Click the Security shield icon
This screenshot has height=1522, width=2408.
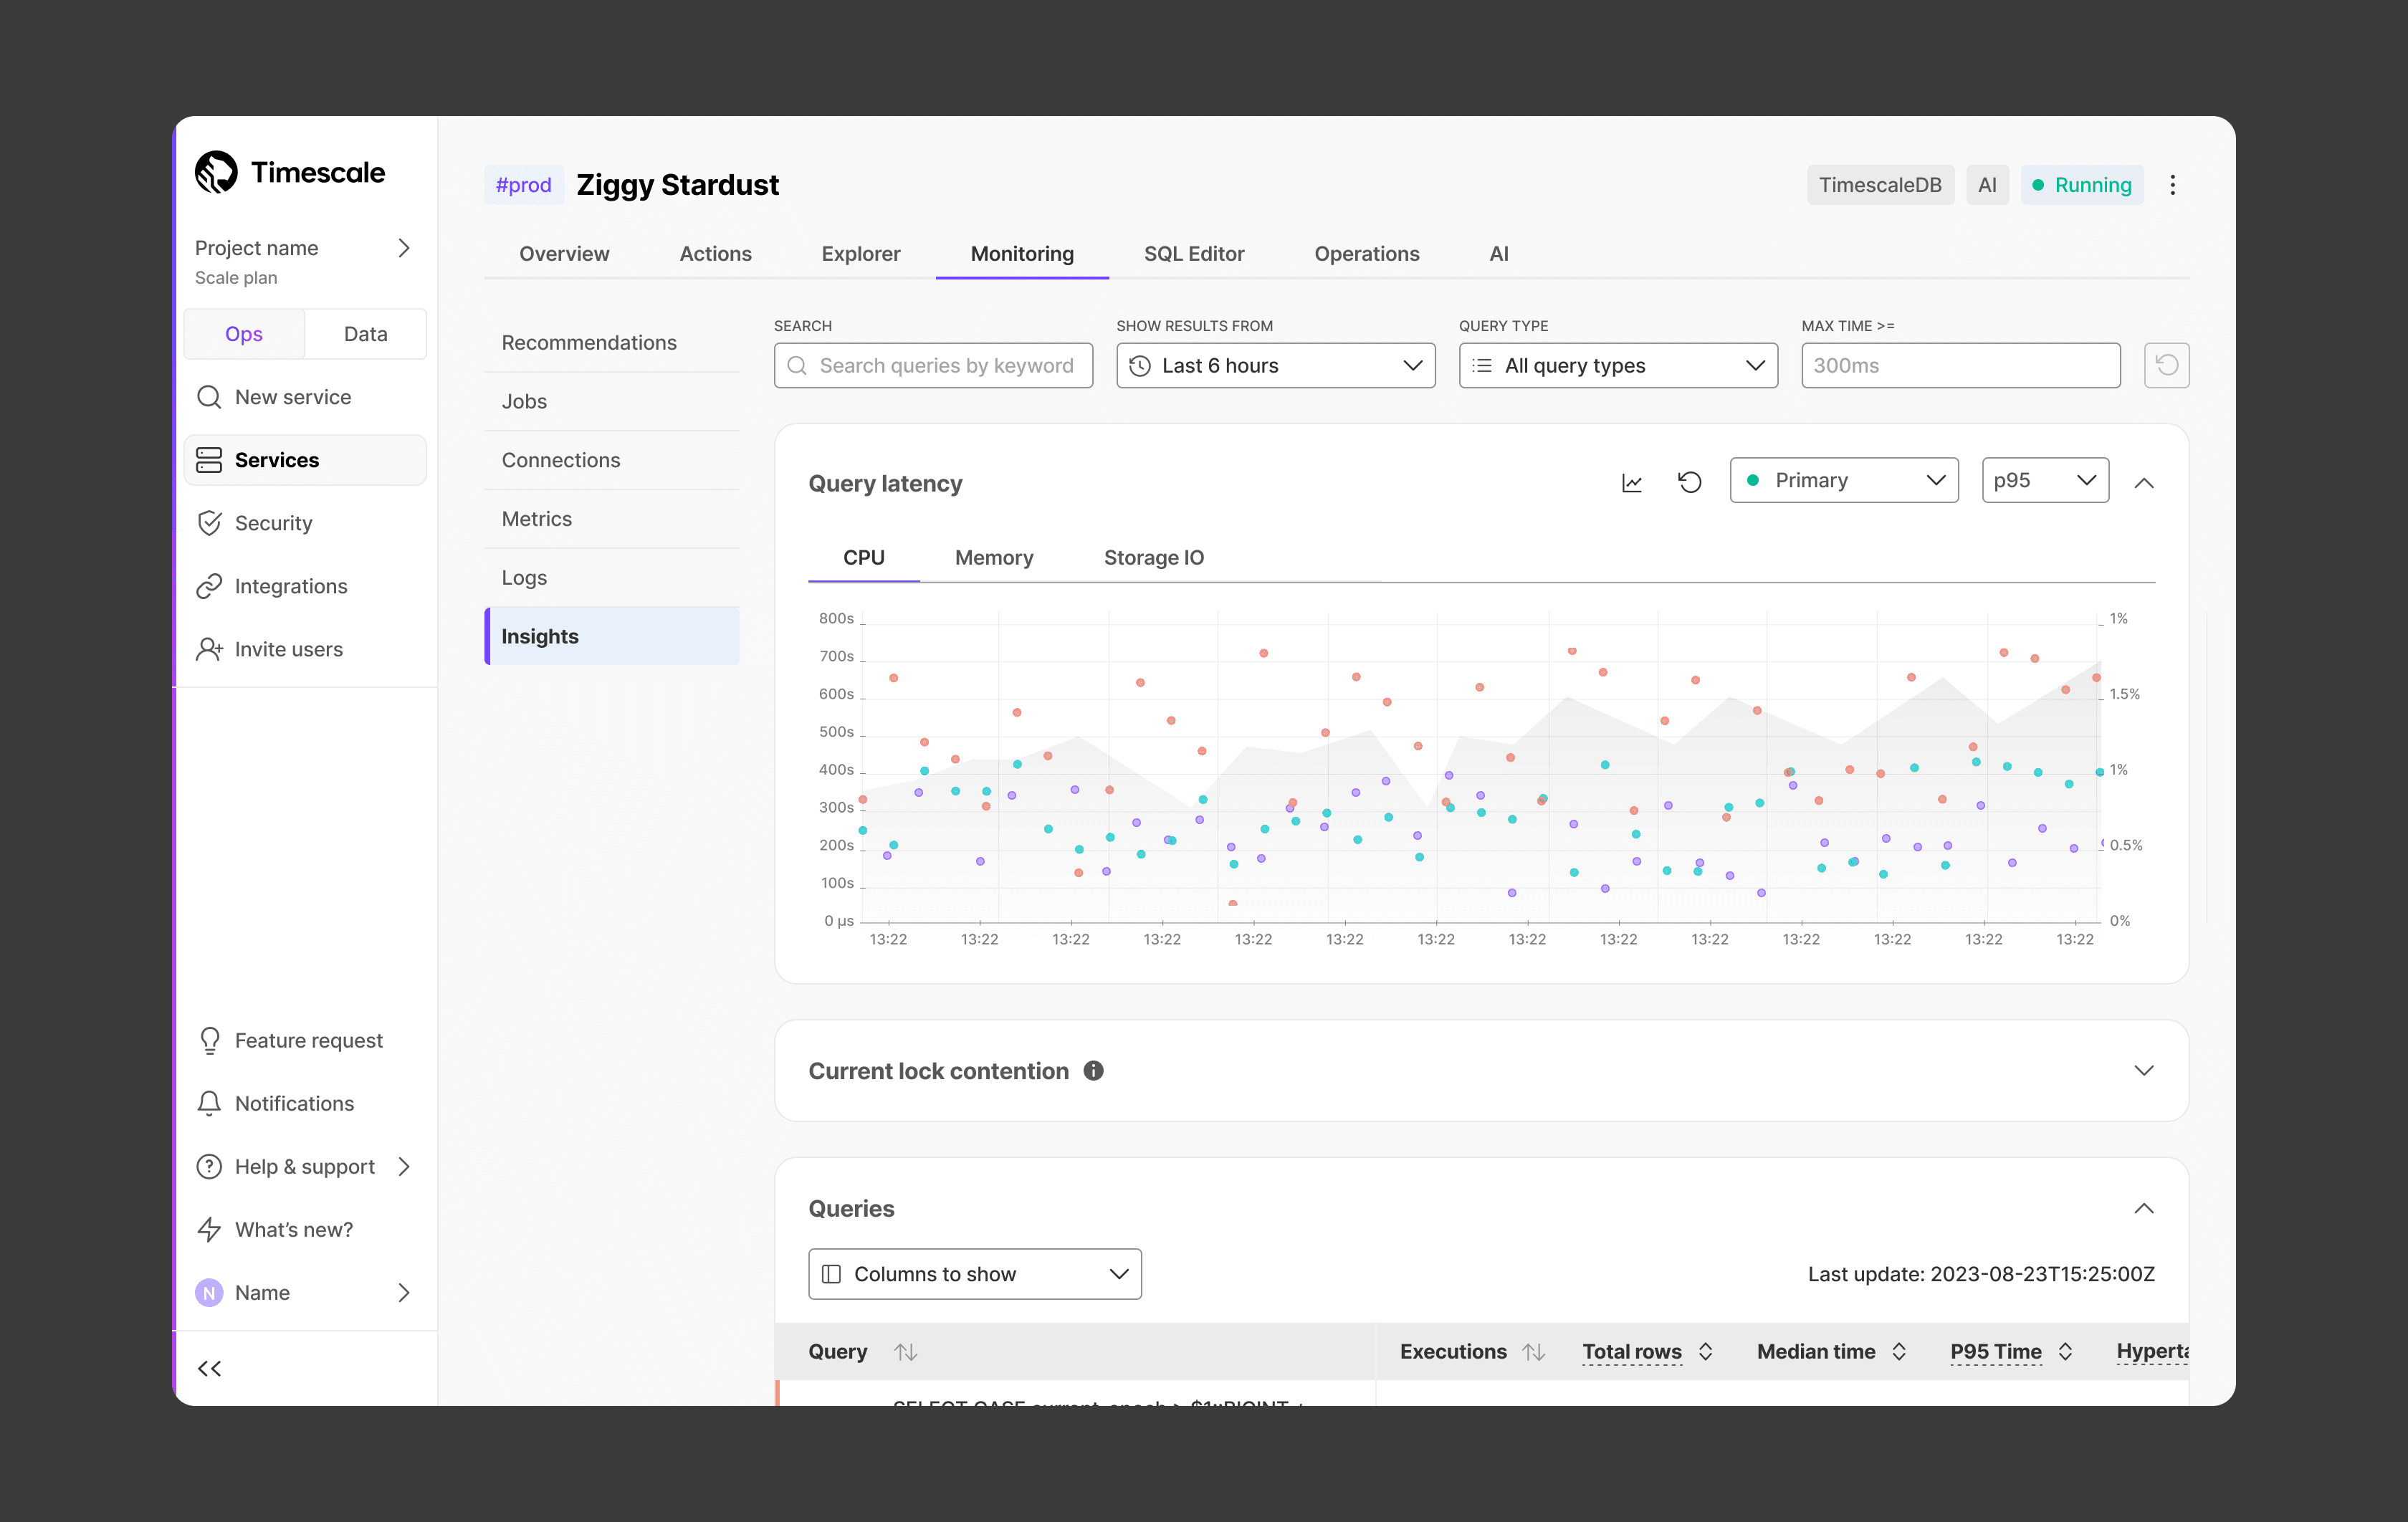[209, 523]
